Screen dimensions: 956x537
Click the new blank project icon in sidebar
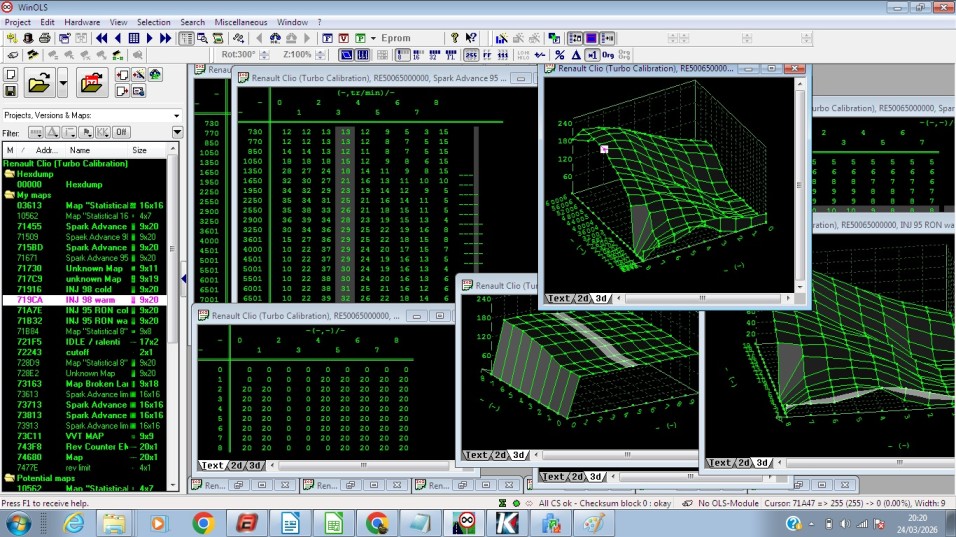point(11,74)
